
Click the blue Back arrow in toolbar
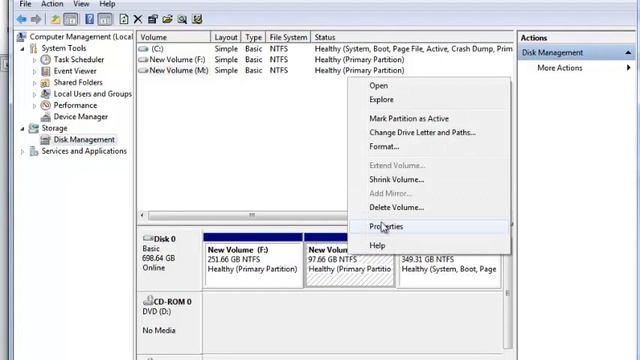[x=21, y=19]
